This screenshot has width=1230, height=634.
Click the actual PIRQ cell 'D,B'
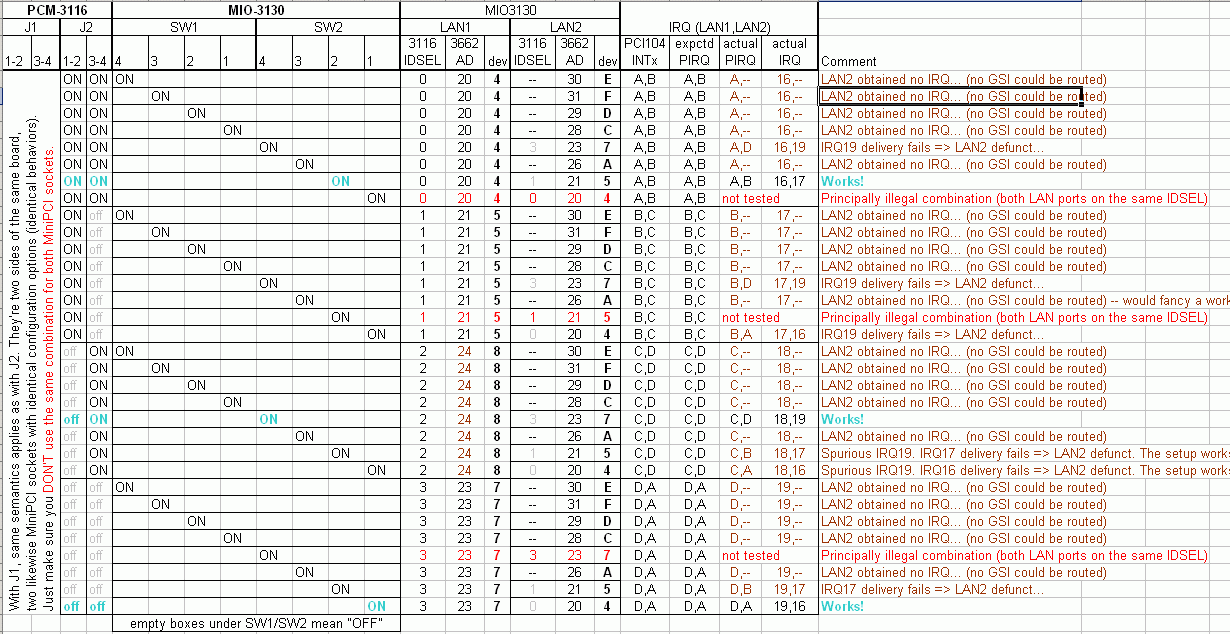coord(741,589)
